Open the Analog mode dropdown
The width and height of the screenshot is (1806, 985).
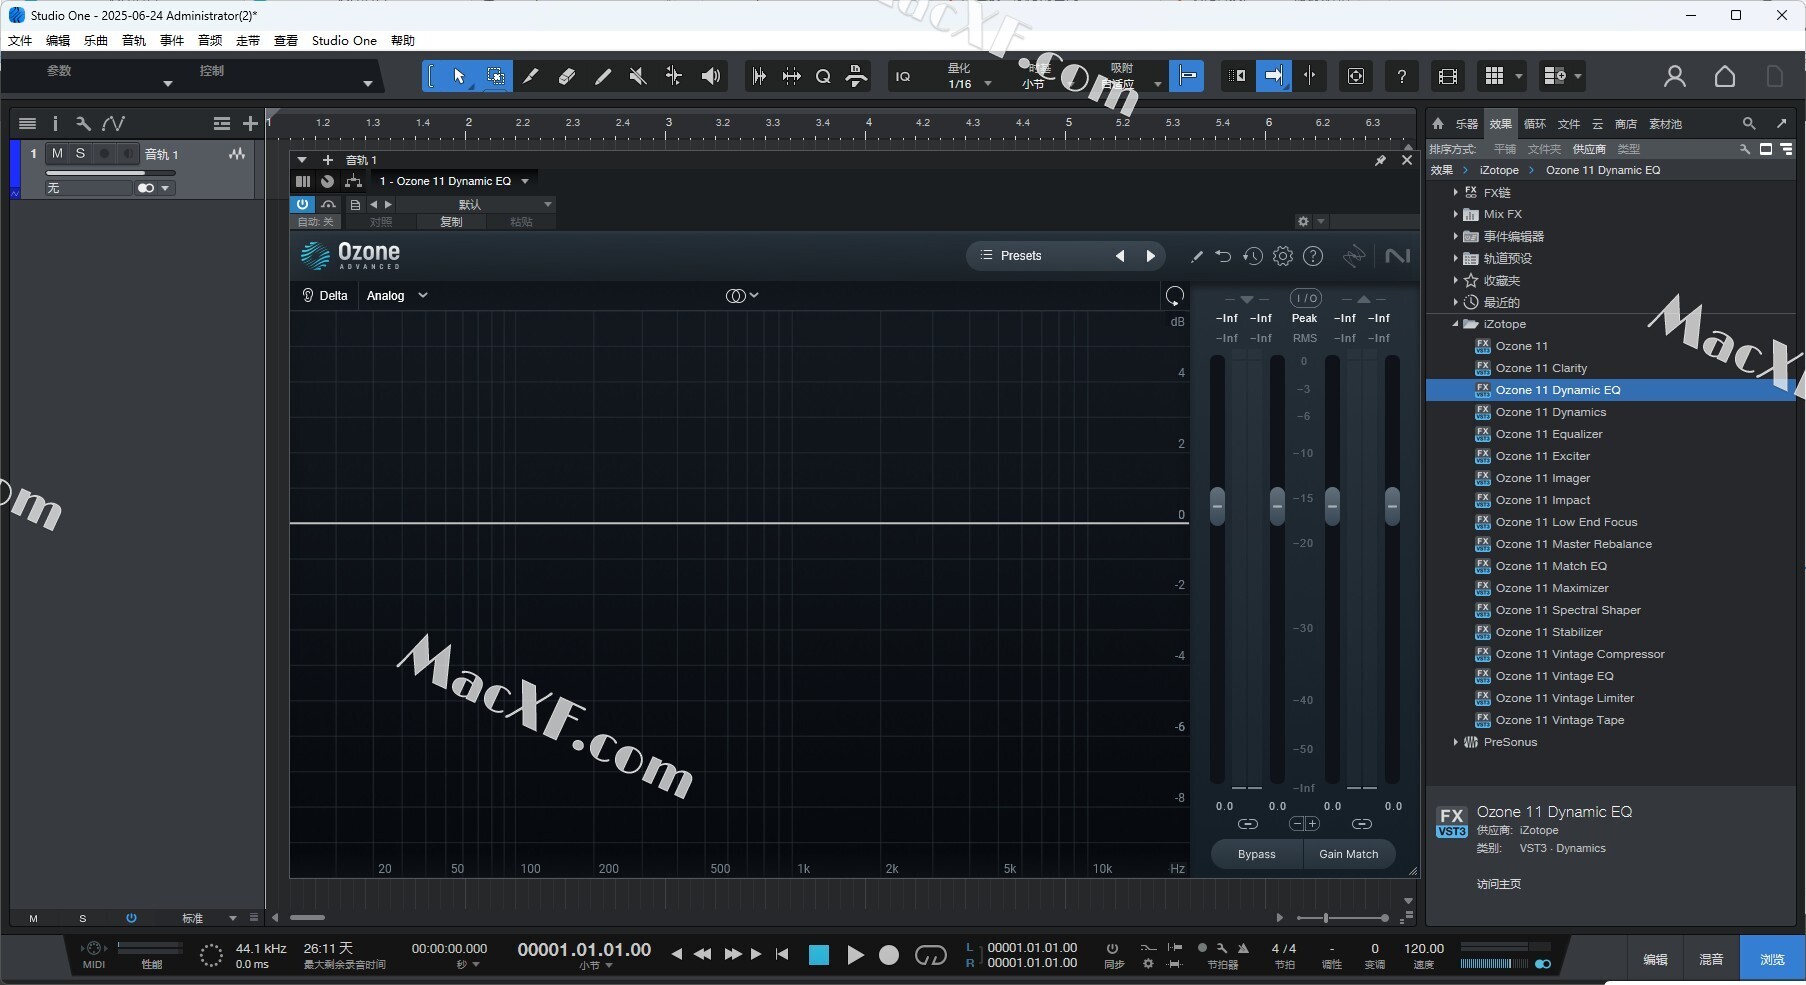click(x=397, y=295)
